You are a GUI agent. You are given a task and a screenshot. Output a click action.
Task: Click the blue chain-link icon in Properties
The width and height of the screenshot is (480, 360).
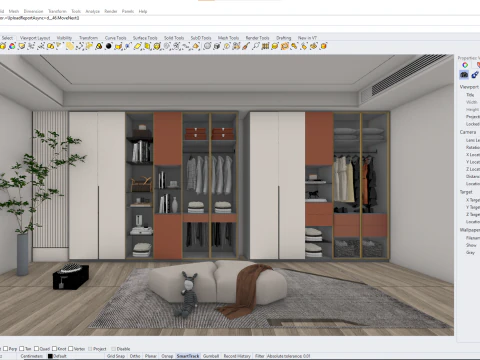475,75
